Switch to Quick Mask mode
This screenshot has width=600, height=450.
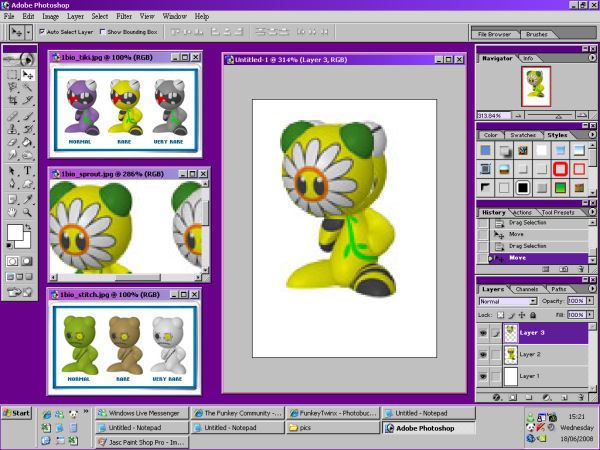(x=27, y=261)
